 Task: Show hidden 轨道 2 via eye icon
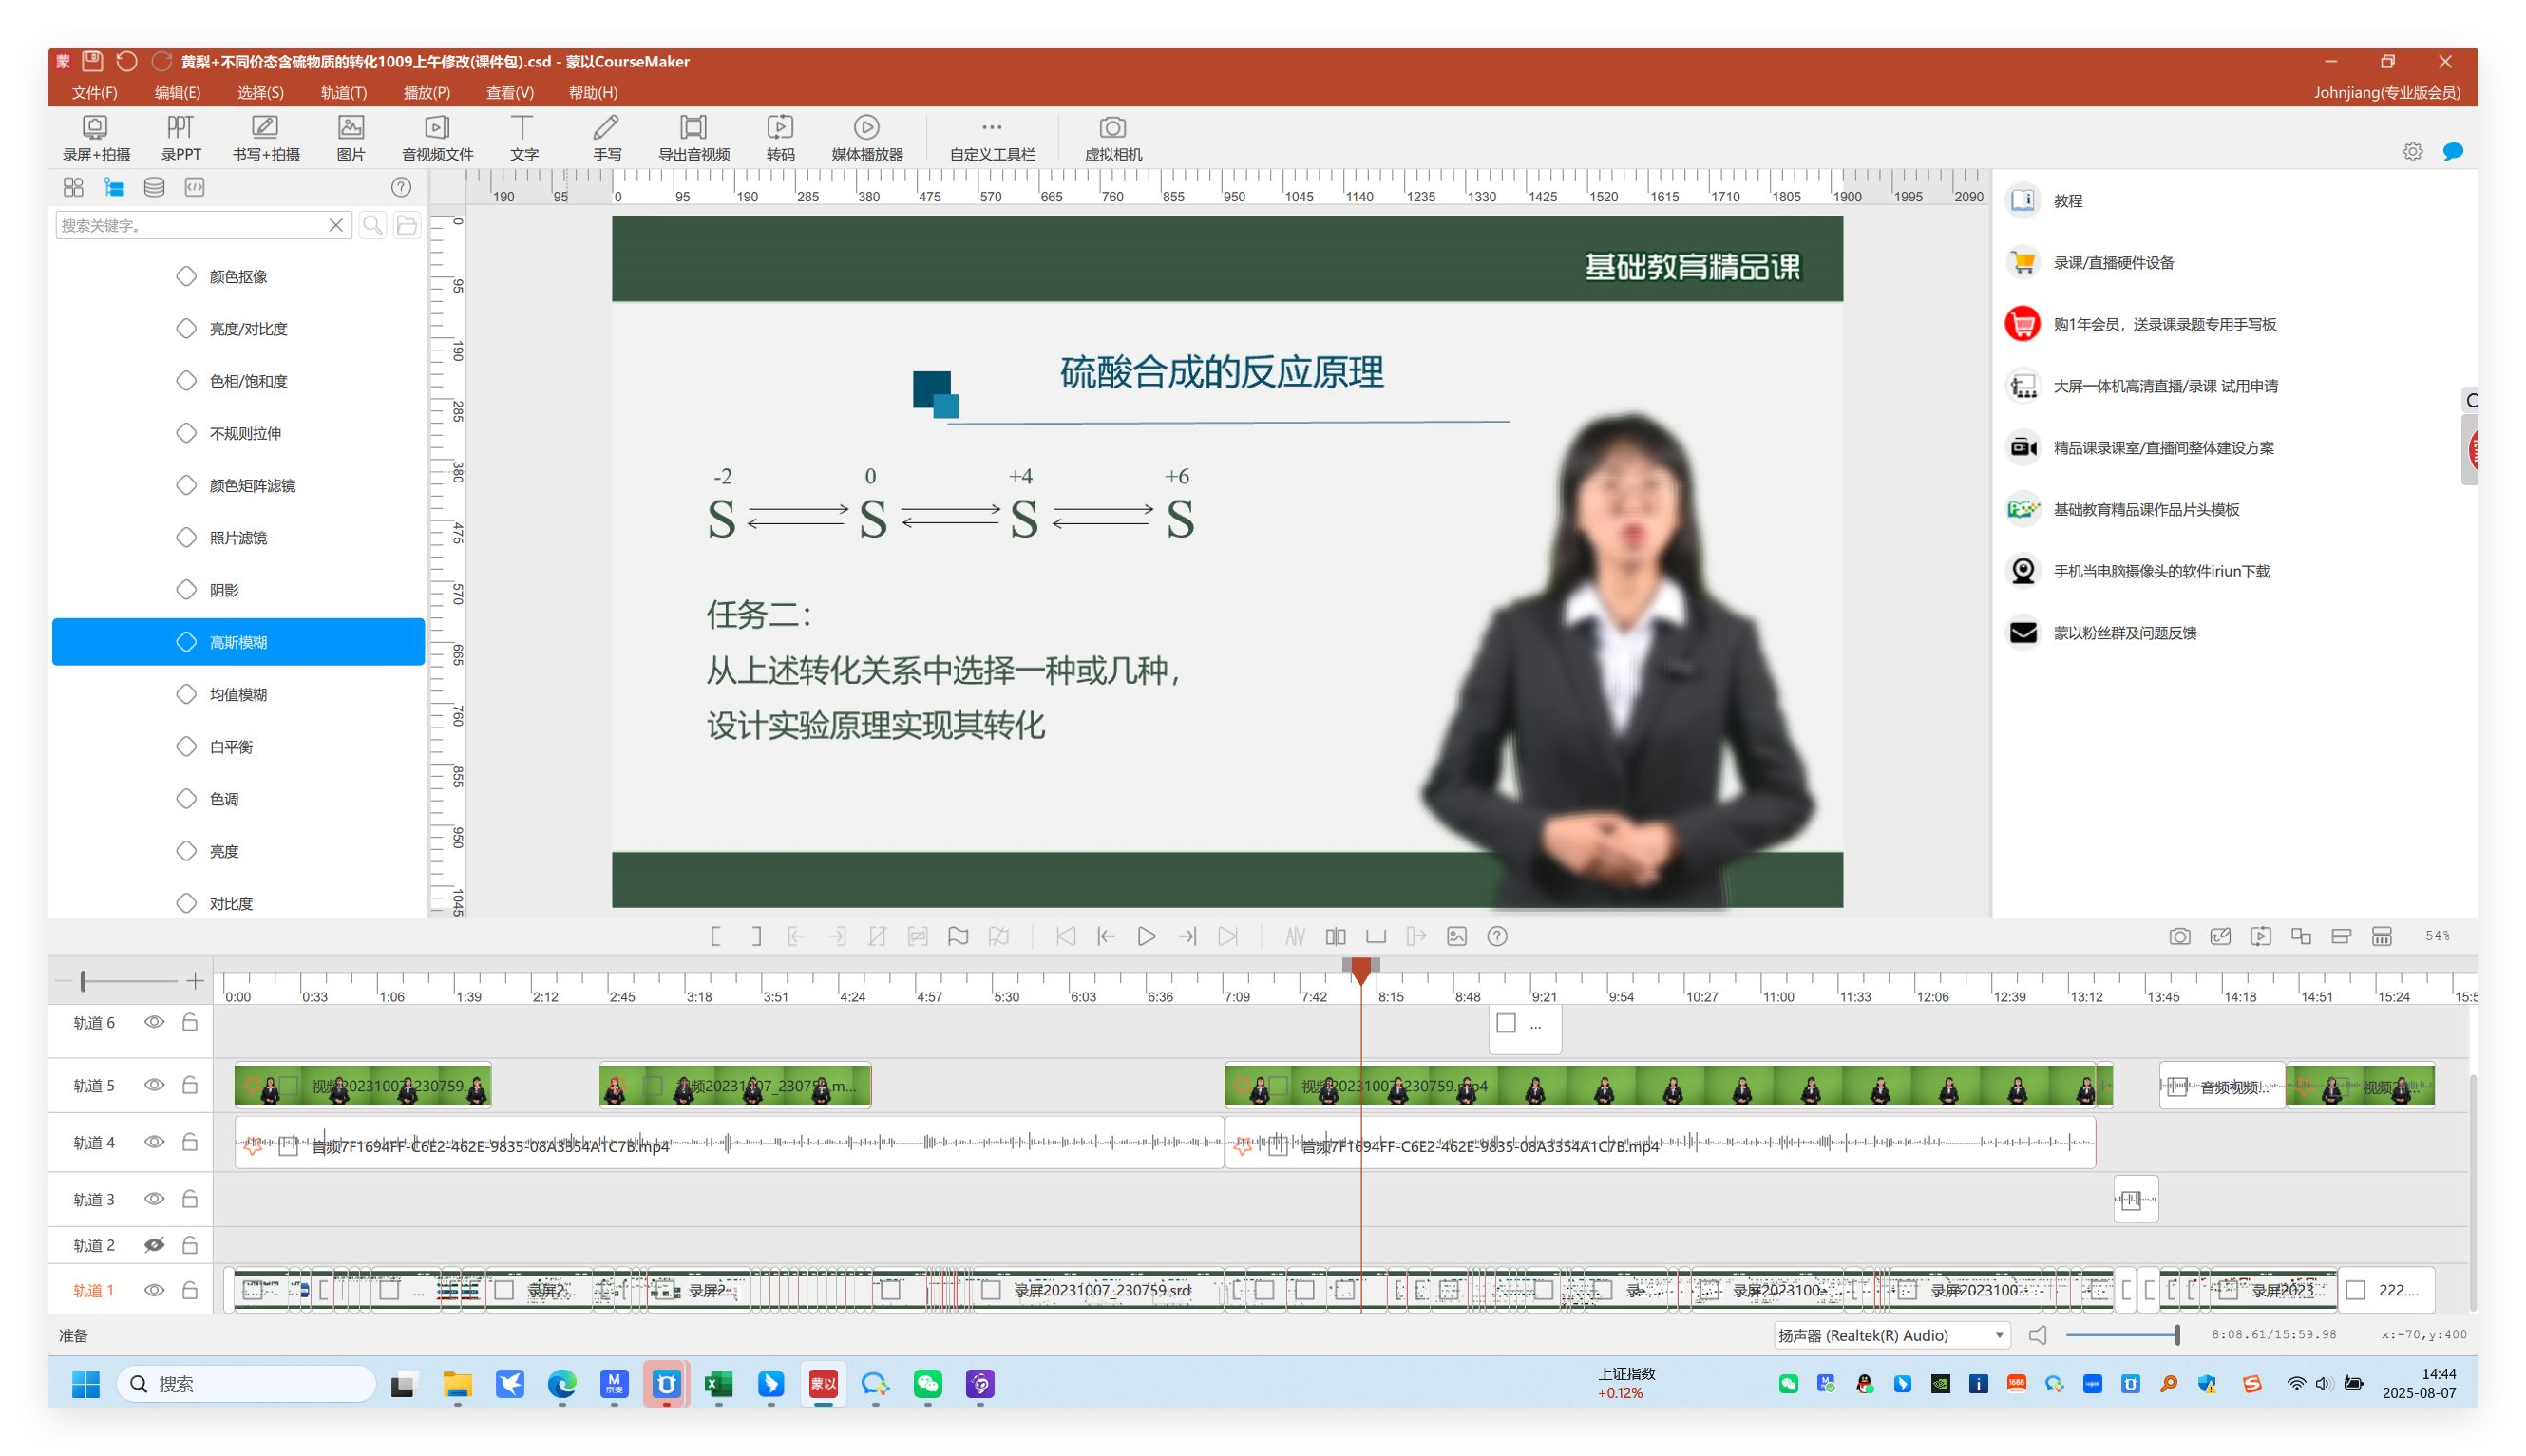154,1245
